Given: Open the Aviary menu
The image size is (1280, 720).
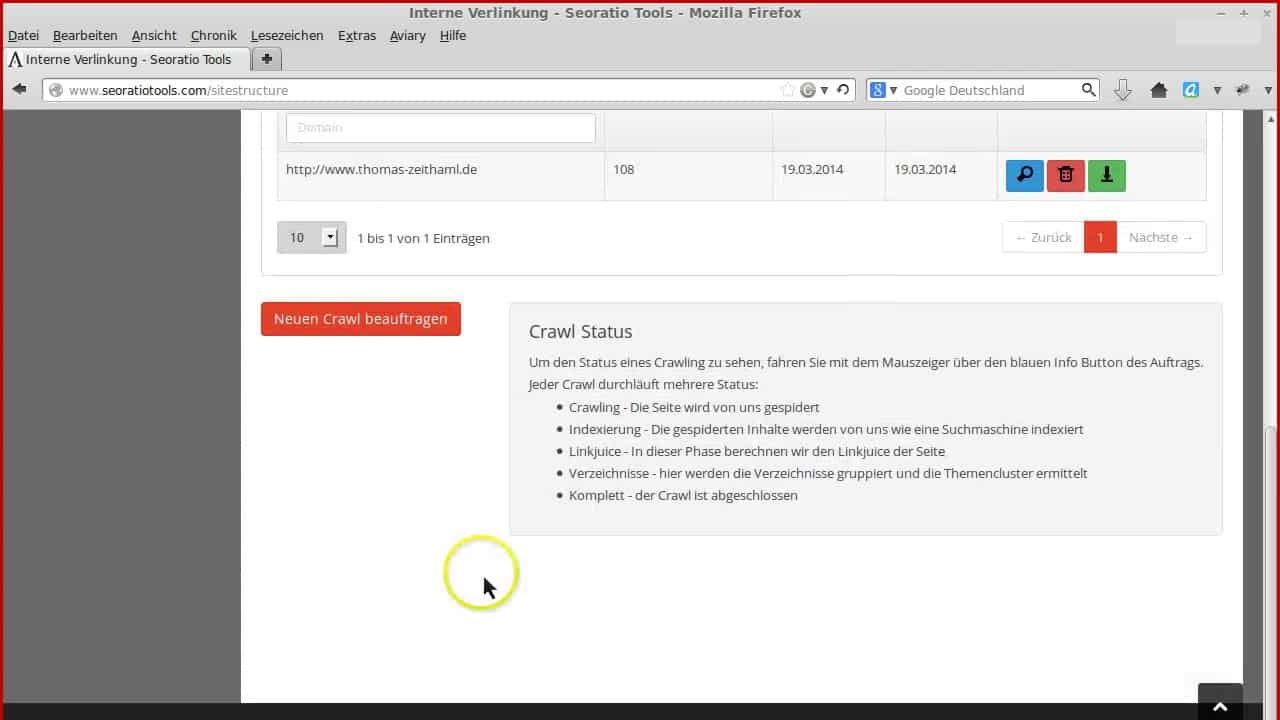Looking at the screenshot, I should pos(407,35).
